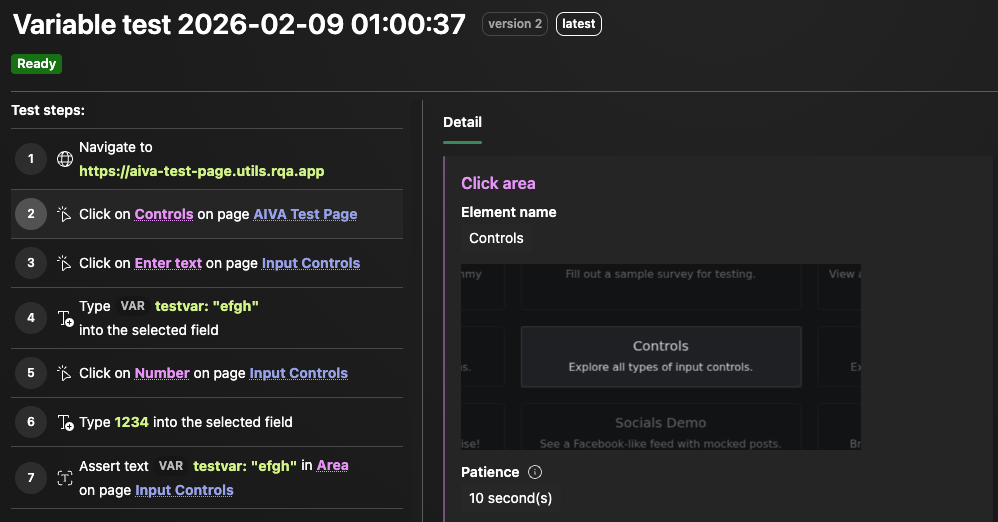Click the type-text icon in step 6
Screen dimensions: 998x522
click(x=66, y=422)
